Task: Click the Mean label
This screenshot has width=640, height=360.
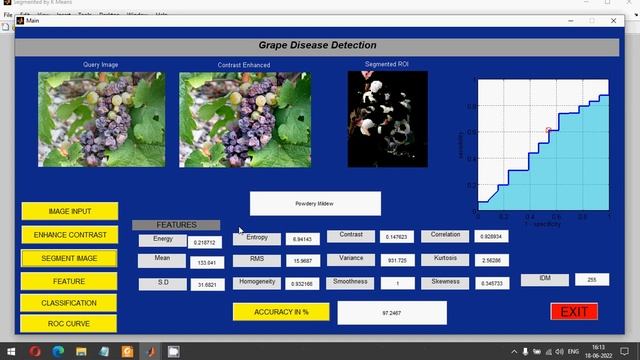Action: (x=162, y=261)
